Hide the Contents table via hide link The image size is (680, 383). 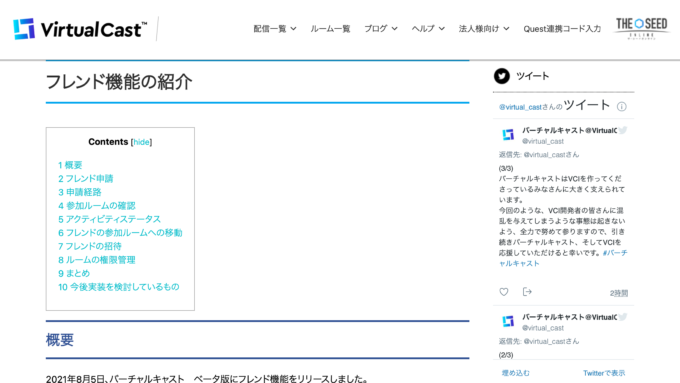141,142
